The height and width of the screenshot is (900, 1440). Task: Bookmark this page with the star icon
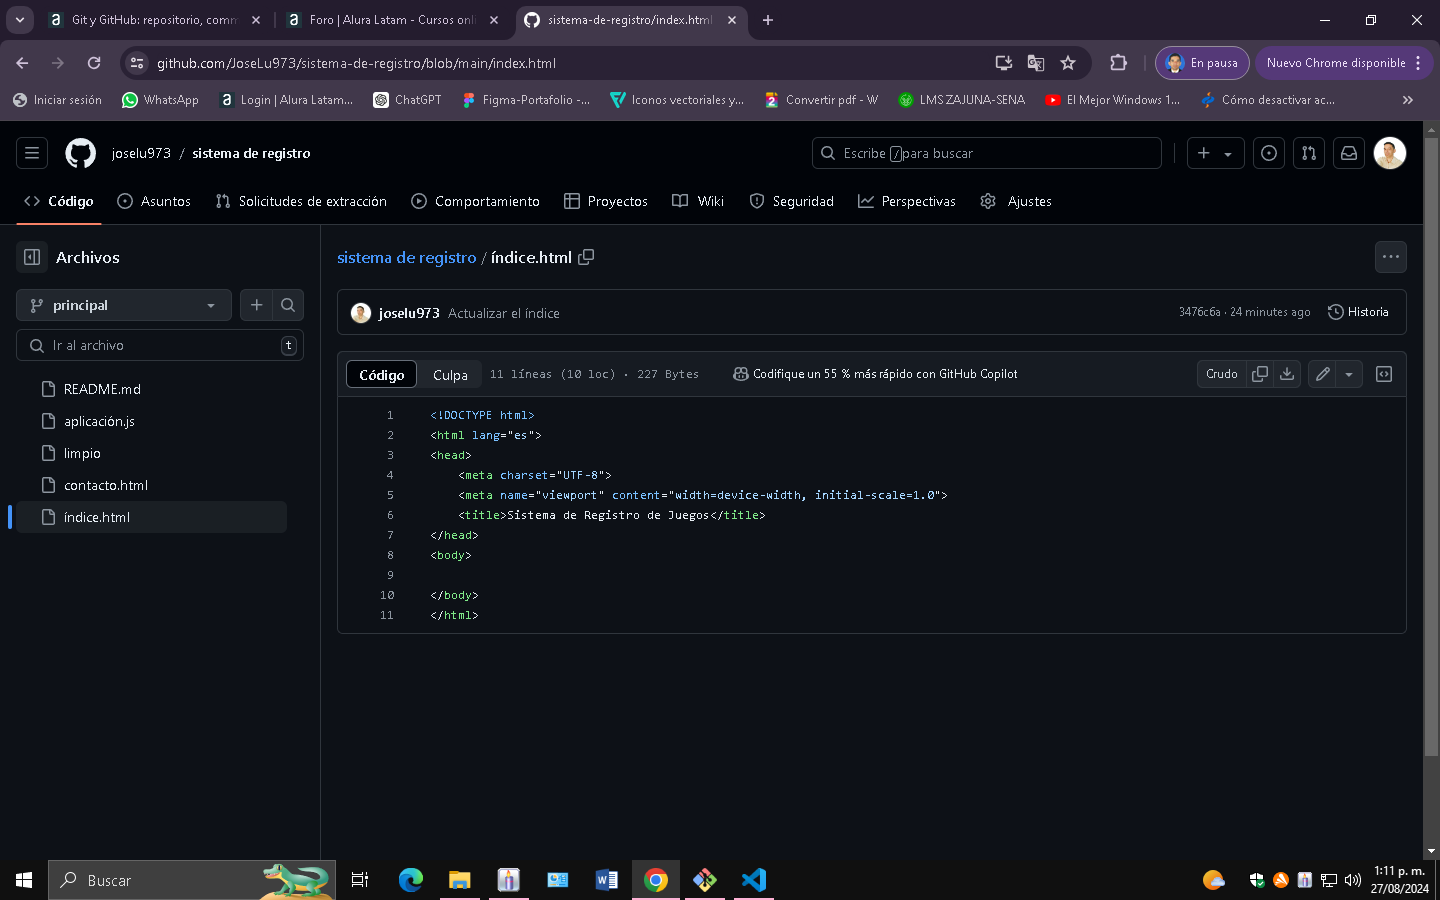(x=1068, y=63)
